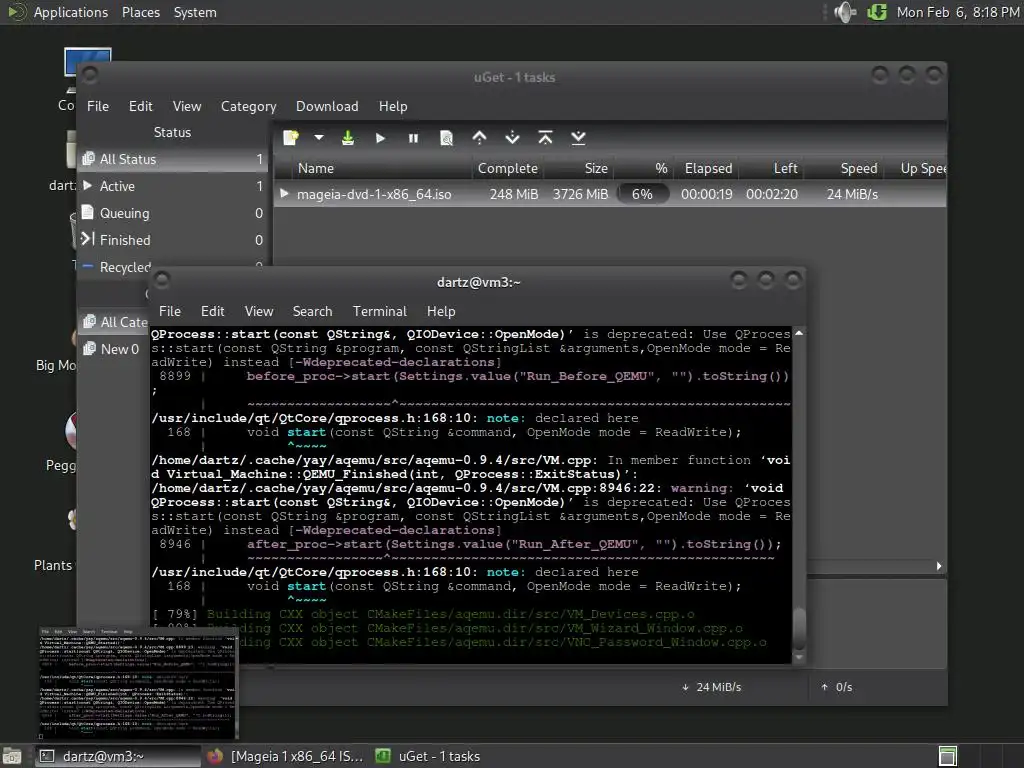Click the show desktop icon in bottom panel
The width and height of the screenshot is (1024, 768).
pyautogui.click(x=11, y=757)
